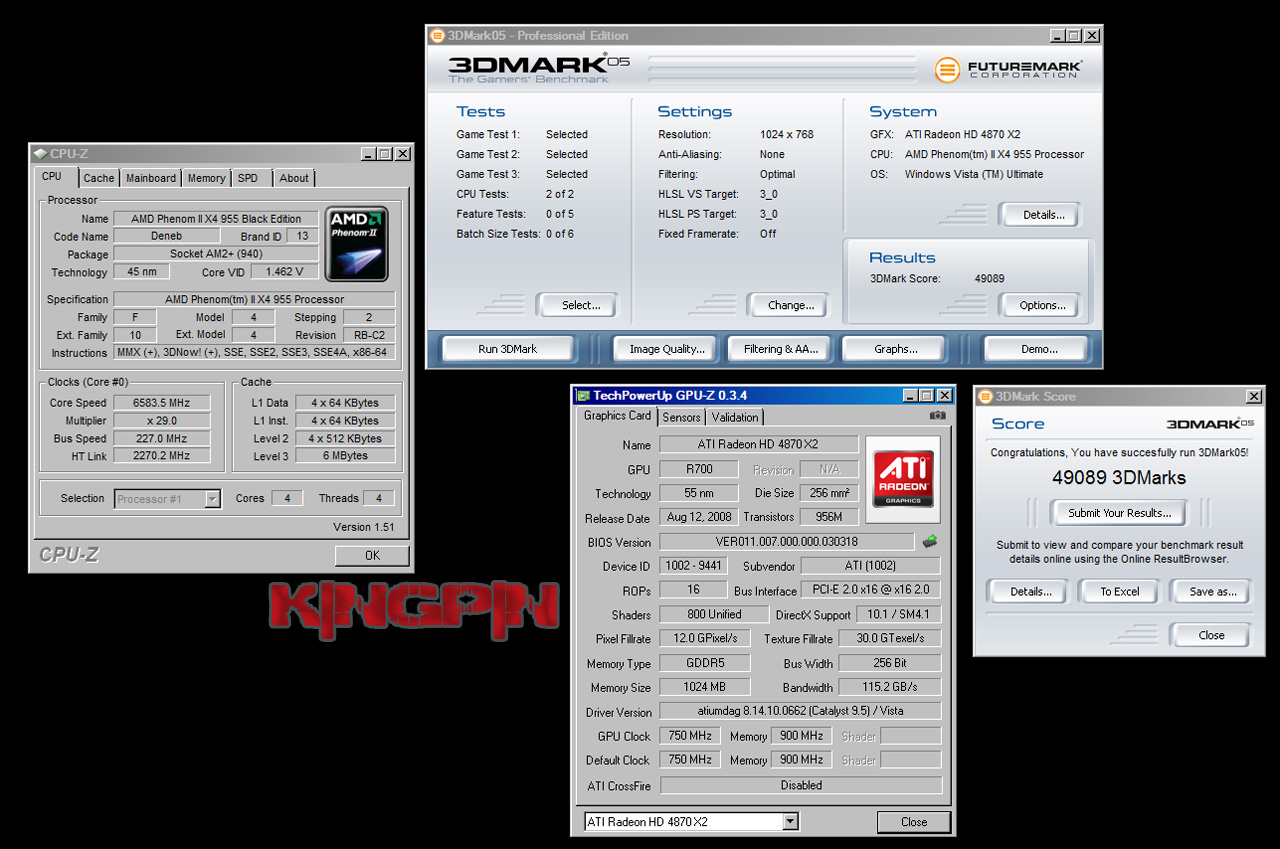
Task: Open the Memory tab in CPU-Z
Action: point(206,178)
